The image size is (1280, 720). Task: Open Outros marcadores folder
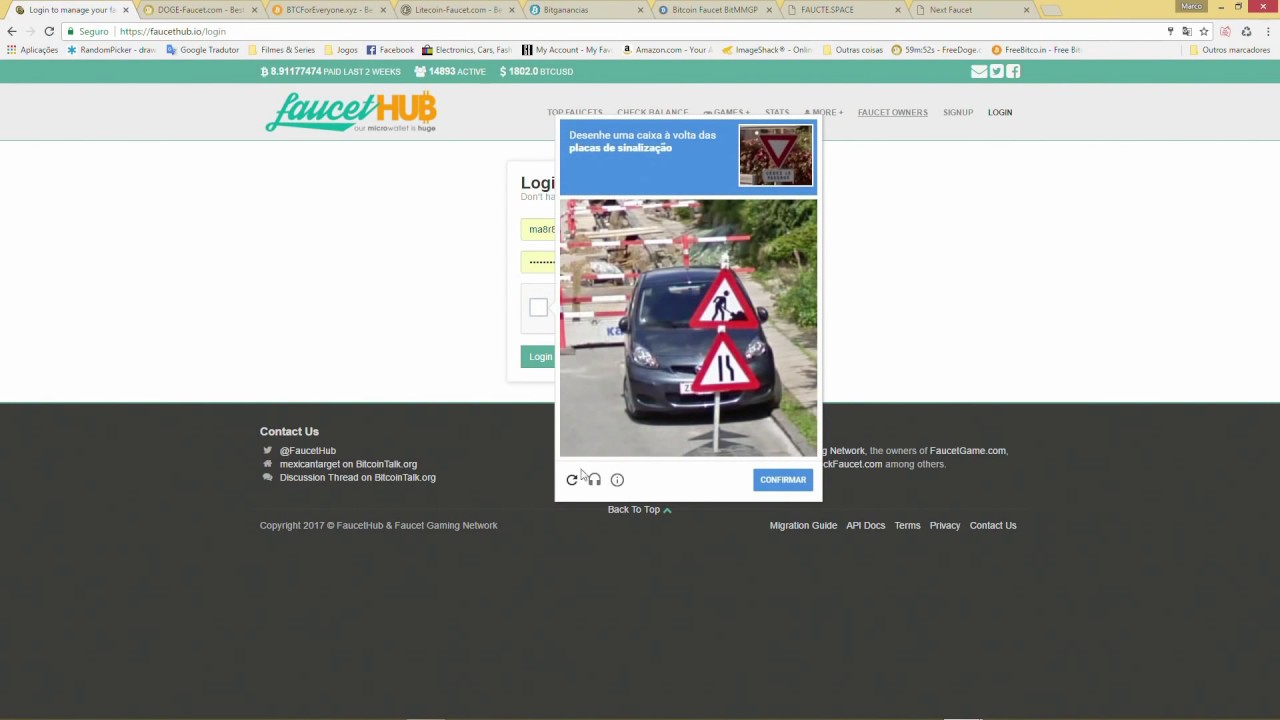pyautogui.click(x=1229, y=50)
